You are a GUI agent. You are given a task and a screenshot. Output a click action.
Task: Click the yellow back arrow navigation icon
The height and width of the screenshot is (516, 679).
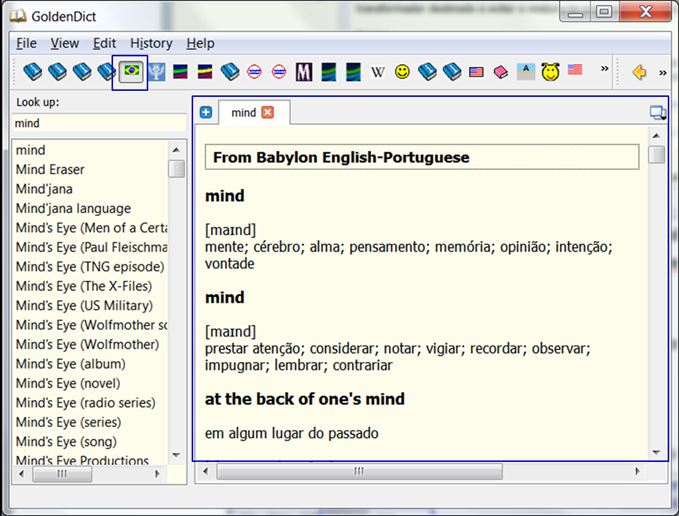pyautogui.click(x=639, y=72)
